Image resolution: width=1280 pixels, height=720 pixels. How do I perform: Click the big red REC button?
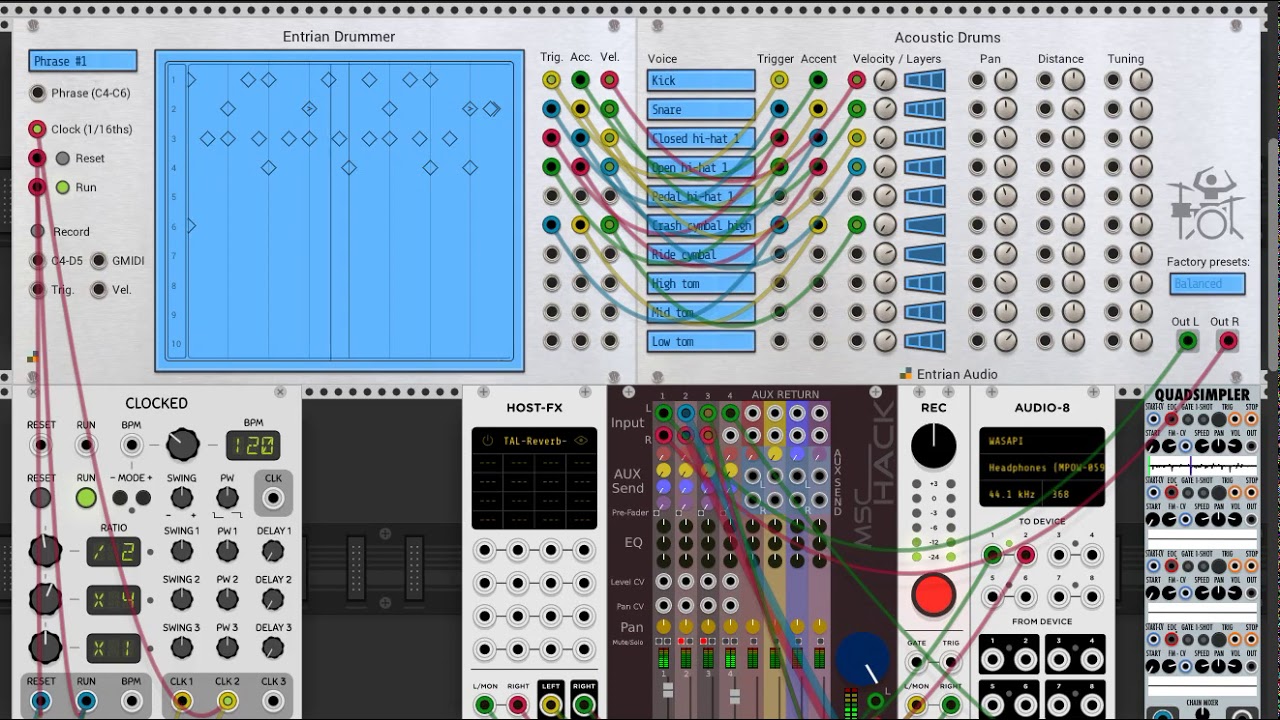point(933,594)
